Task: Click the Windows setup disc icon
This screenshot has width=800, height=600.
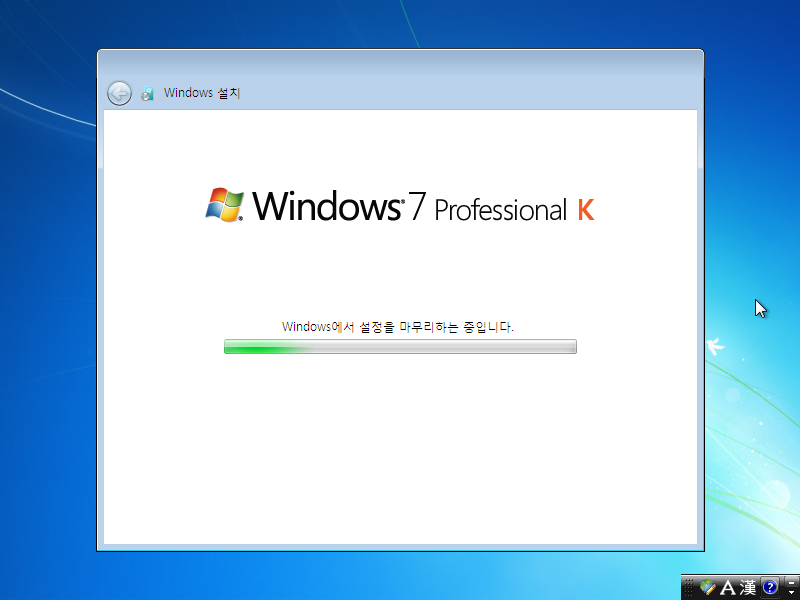Action: (x=147, y=94)
